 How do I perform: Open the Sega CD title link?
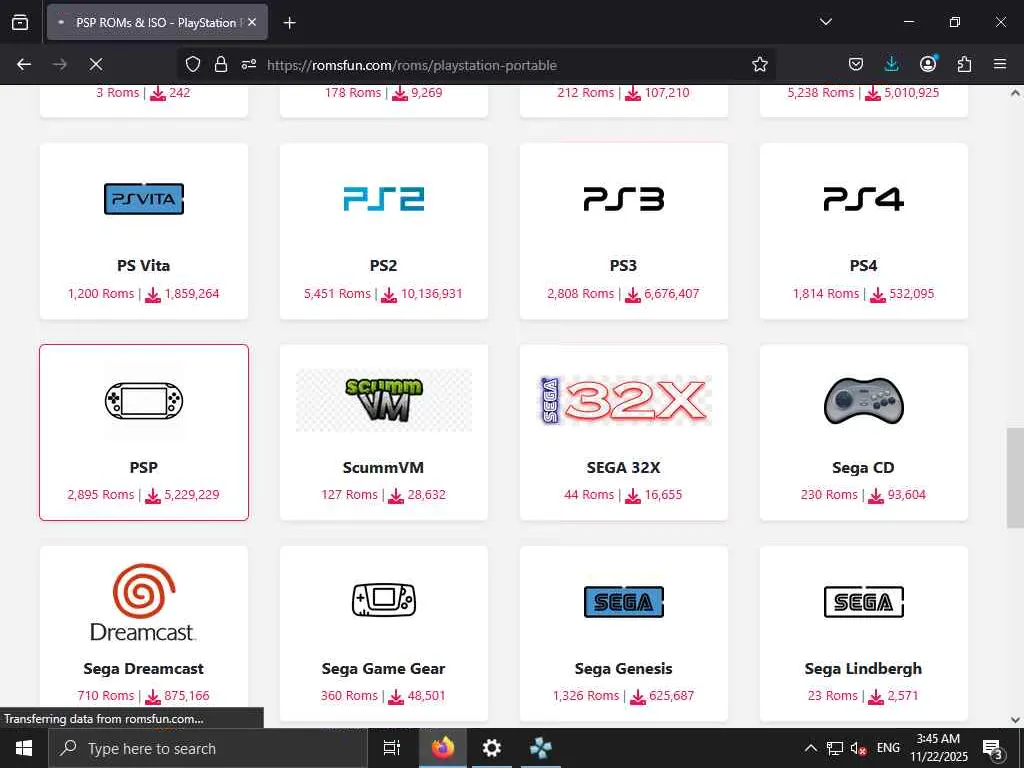pyautogui.click(x=863, y=468)
